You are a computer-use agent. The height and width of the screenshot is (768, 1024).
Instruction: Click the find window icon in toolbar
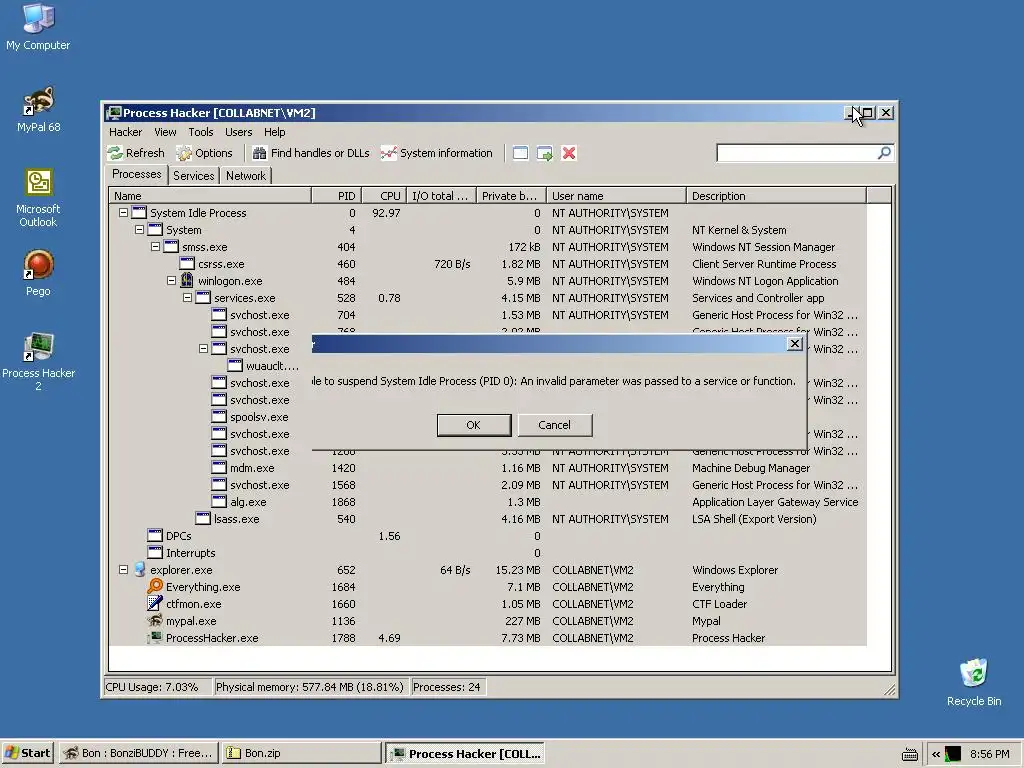tap(520, 153)
